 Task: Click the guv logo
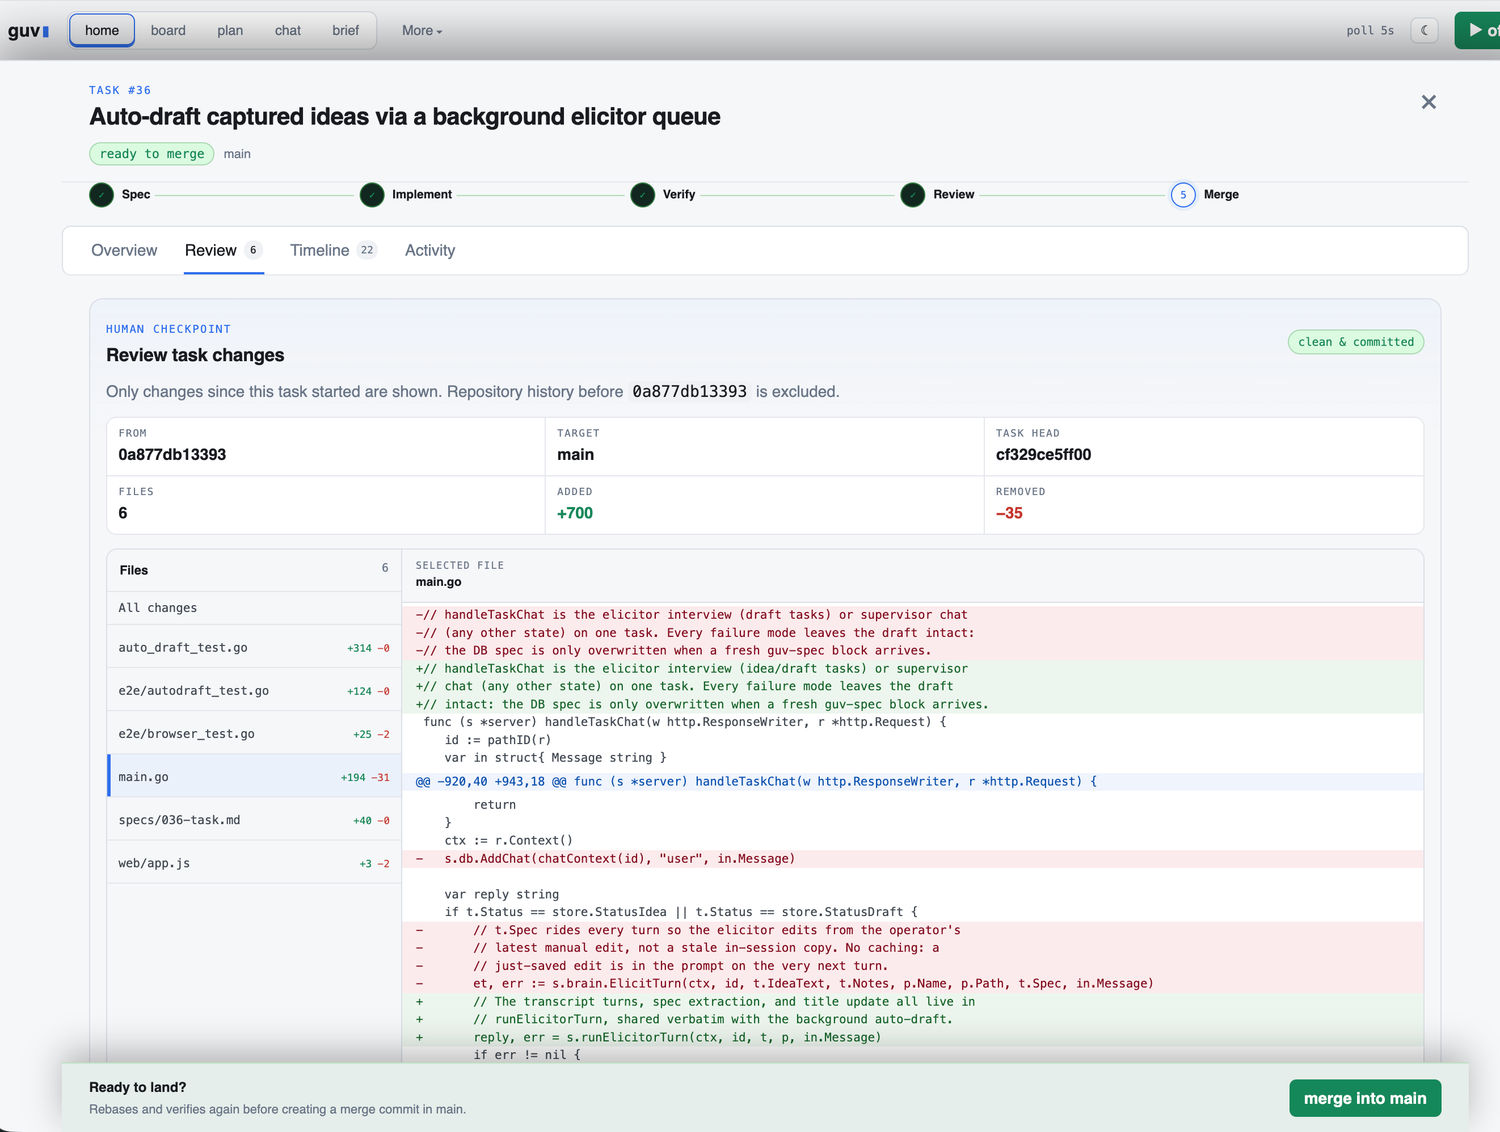pyautogui.click(x=28, y=31)
